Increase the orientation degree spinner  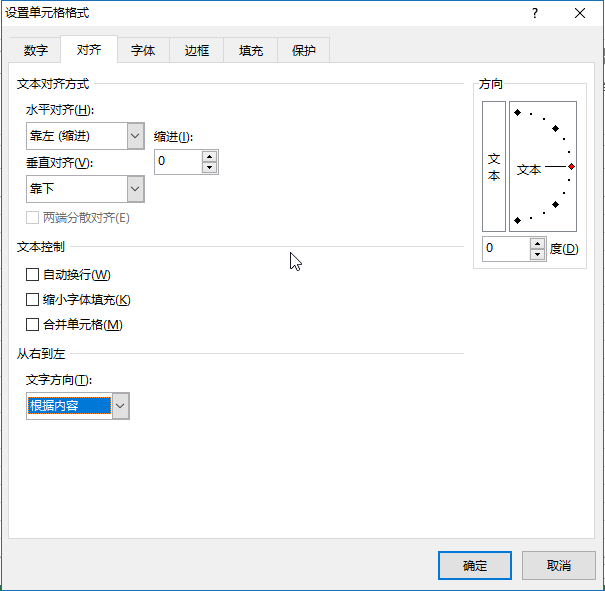click(x=539, y=243)
